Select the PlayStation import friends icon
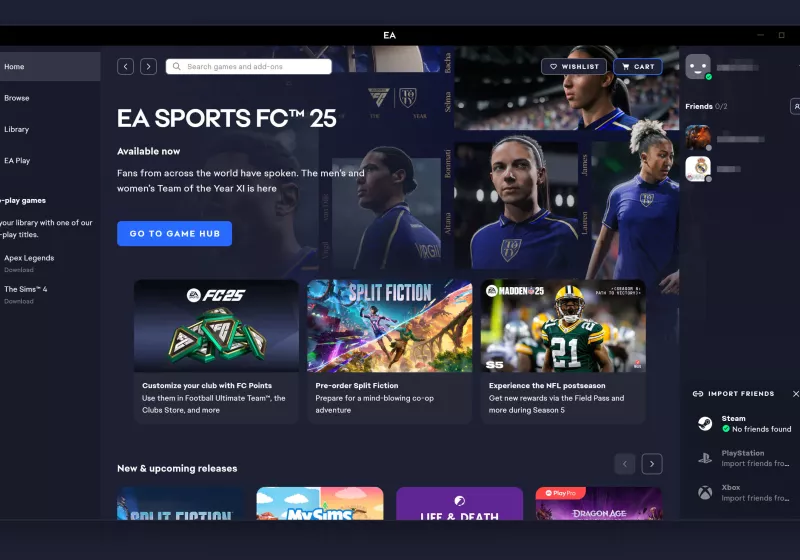Screen dimensions: 800x560 705,458
